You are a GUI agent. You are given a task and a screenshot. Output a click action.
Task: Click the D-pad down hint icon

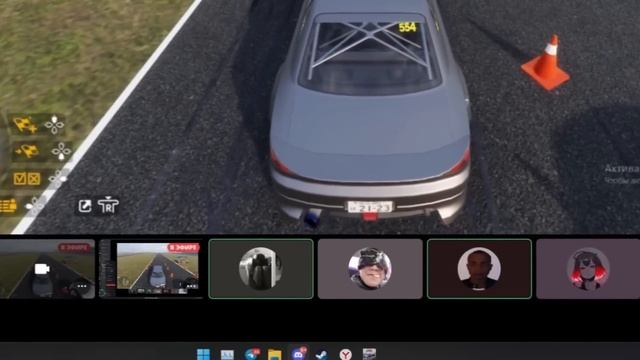tap(61, 151)
